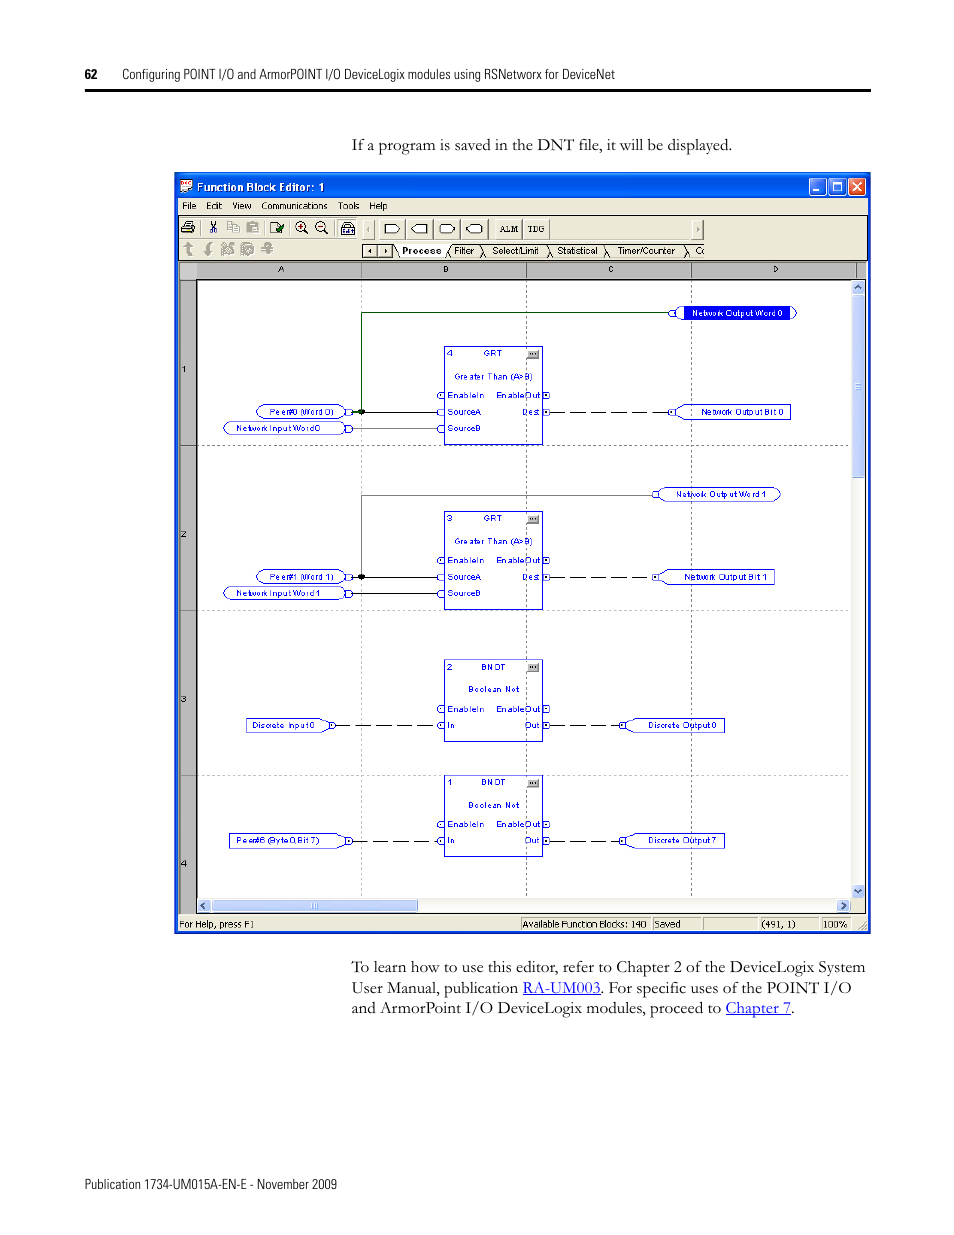Click the Verify logic icon
Image resolution: width=954 pixels, height=1235 pixels.
(277, 228)
